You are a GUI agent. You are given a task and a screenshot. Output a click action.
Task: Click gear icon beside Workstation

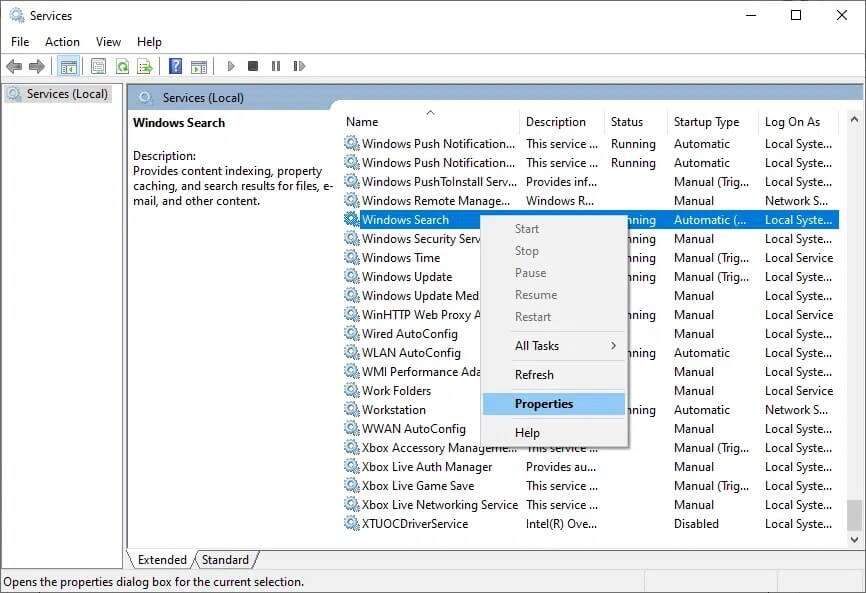click(x=352, y=409)
